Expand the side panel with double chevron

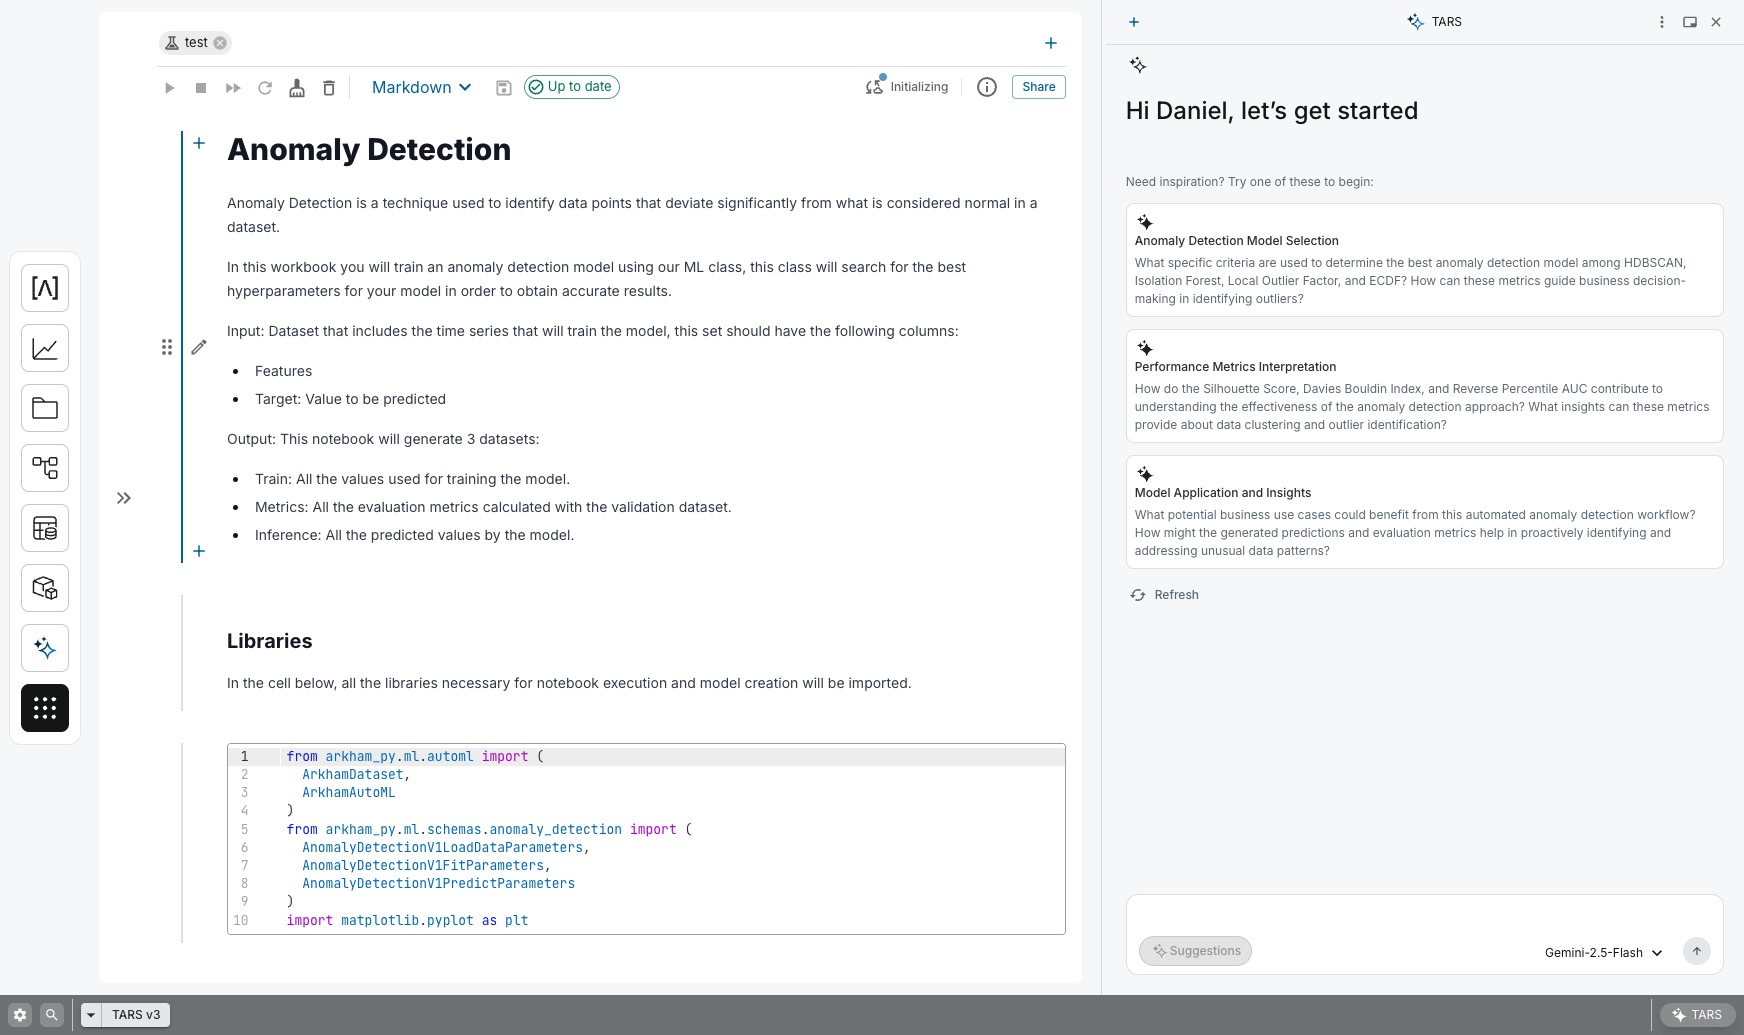coord(124,498)
